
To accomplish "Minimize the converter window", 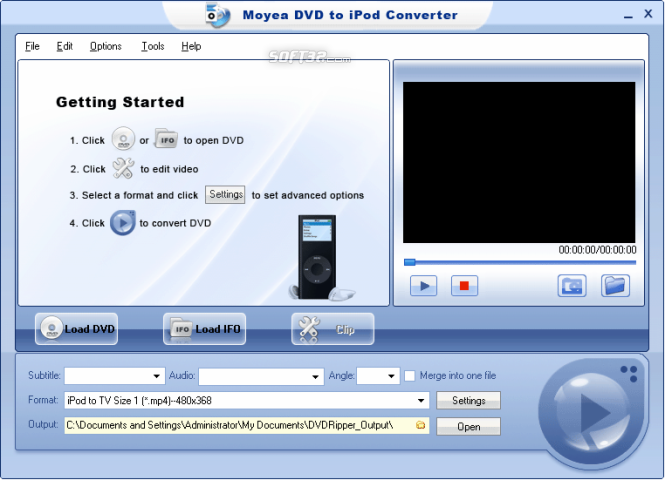I will (x=628, y=16).
